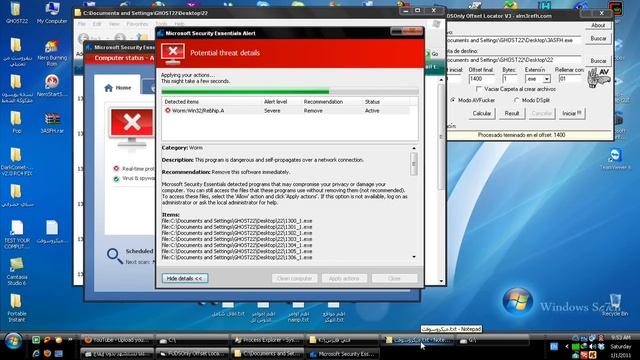This screenshot has width=640, height=360.
Task: Click the volume icon in the system tray
Action: (x=592, y=347)
